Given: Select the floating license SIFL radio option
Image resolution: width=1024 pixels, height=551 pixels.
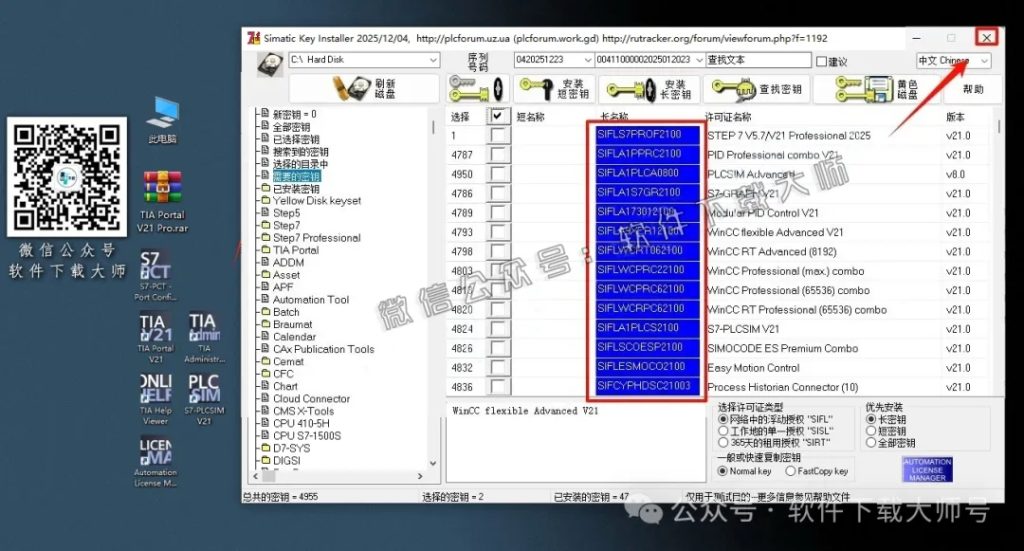Looking at the screenshot, I should (723, 419).
